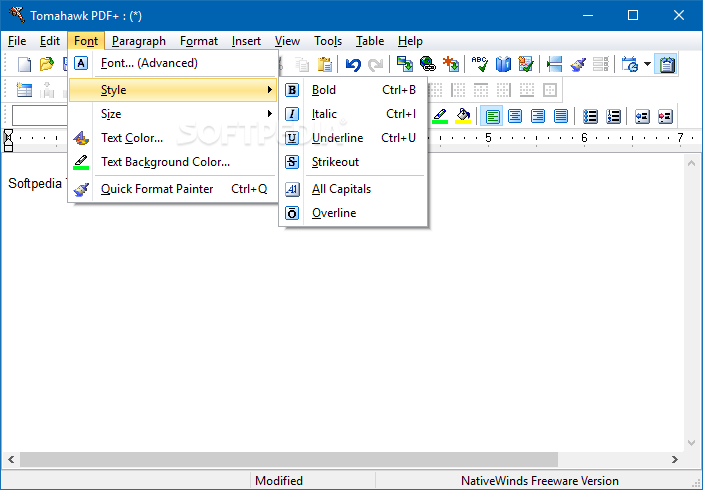Image resolution: width=703 pixels, height=490 pixels.
Task: Click scroll right arrow on horizontal scrollbar
Action: click(x=675, y=460)
